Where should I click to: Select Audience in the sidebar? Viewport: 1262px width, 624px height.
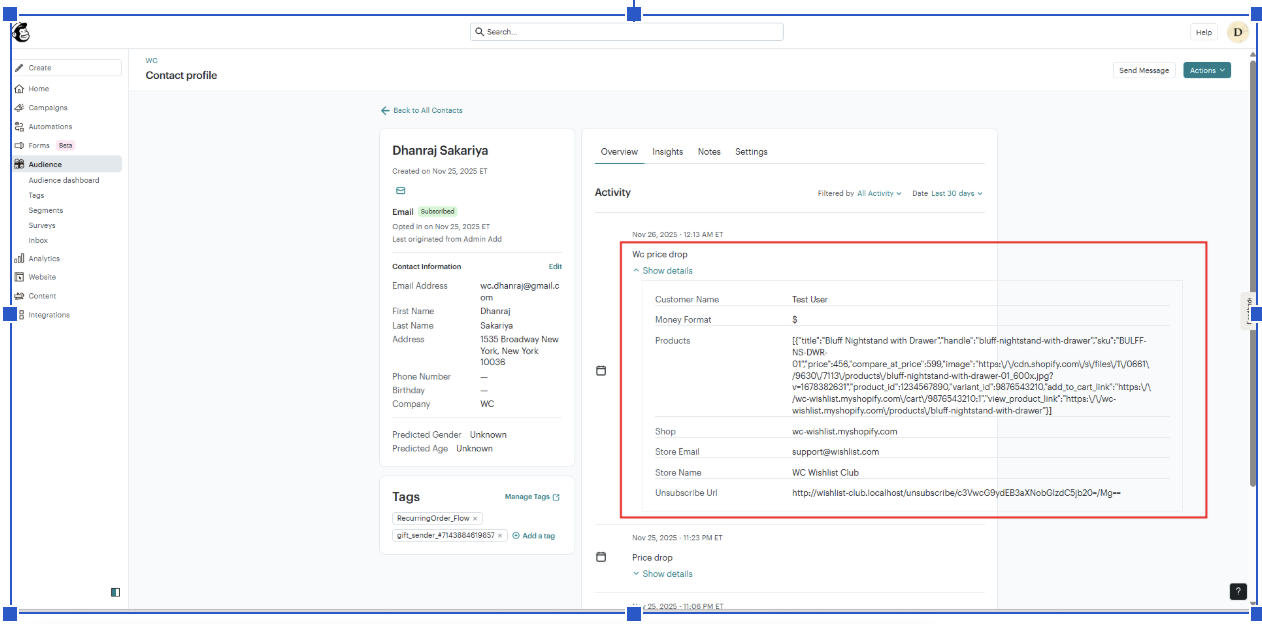click(x=67, y=164)
